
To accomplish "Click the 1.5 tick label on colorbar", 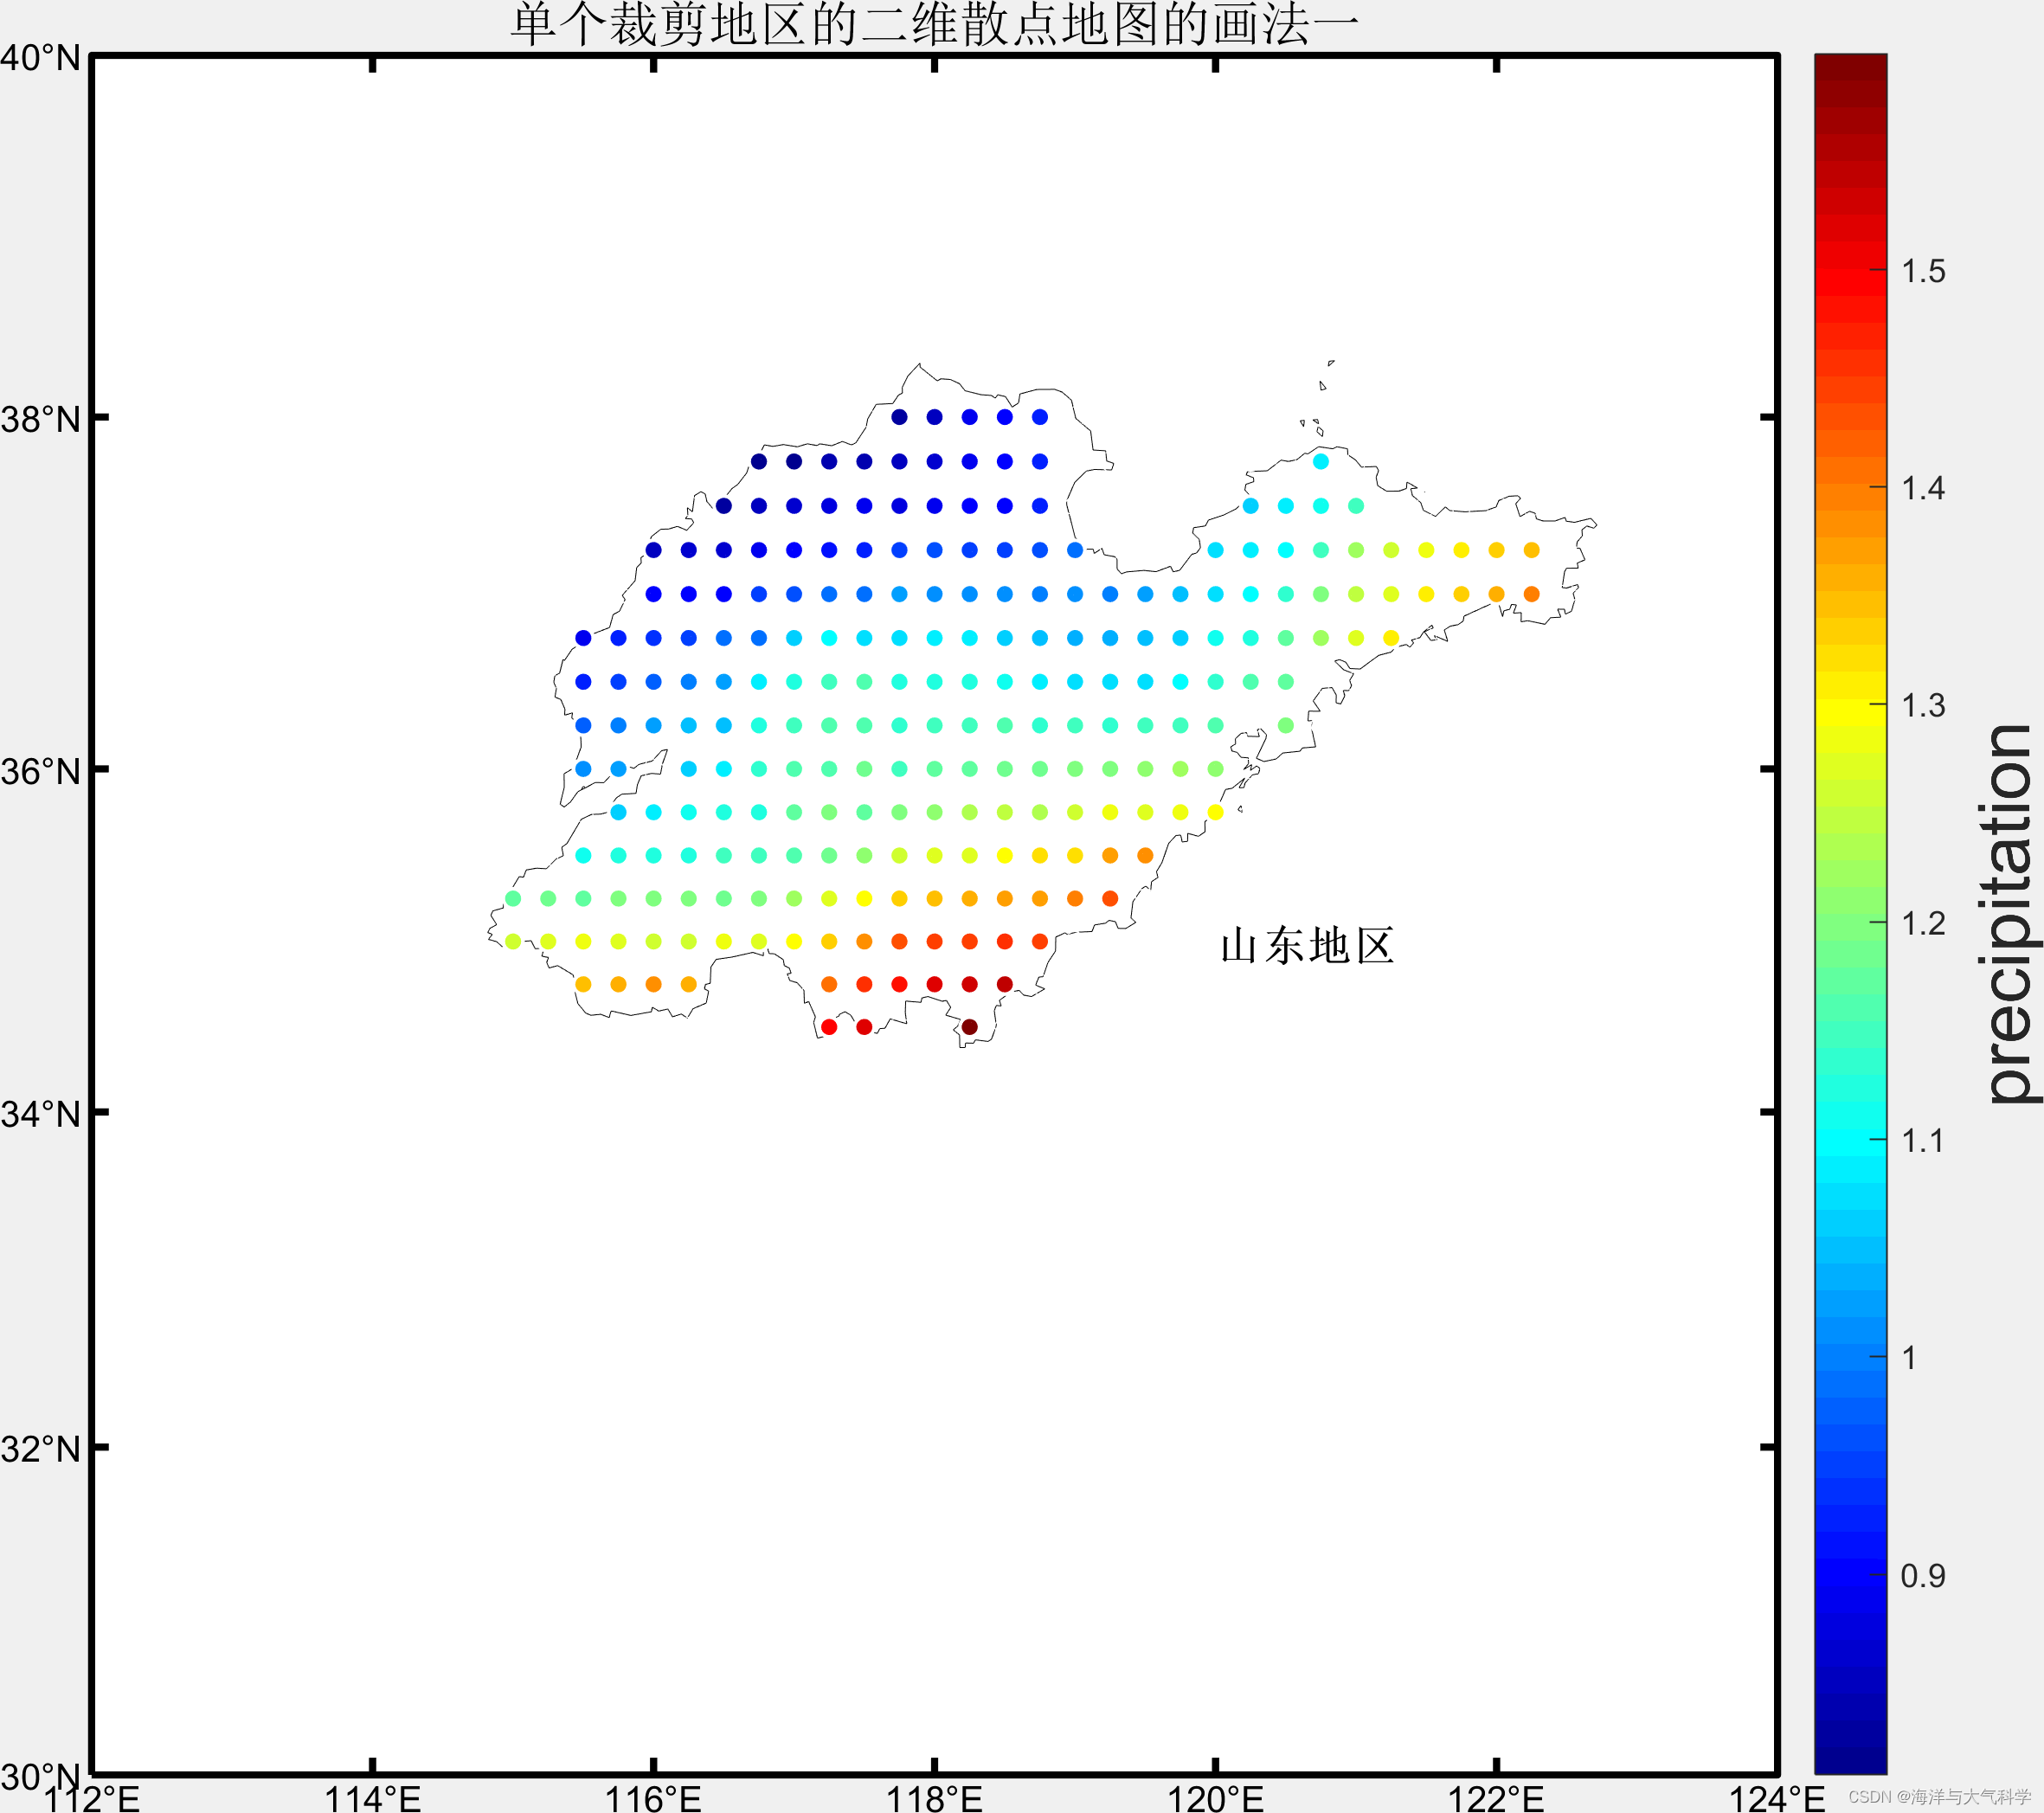I will coord(1922,271).
